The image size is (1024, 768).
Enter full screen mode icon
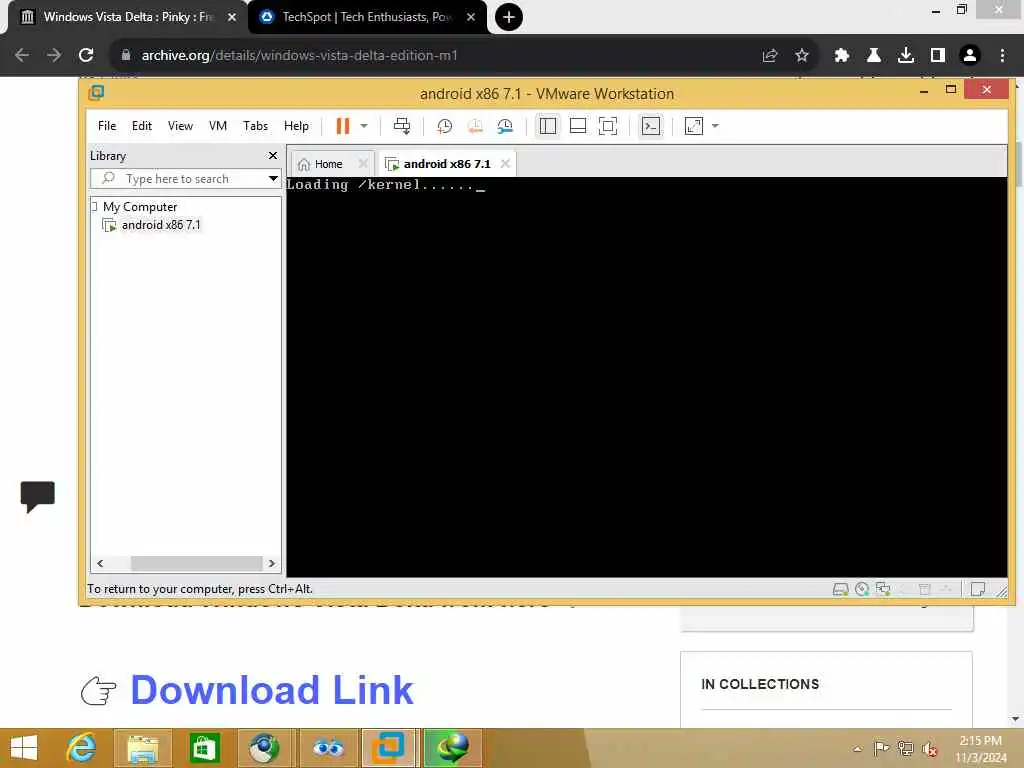608,126
